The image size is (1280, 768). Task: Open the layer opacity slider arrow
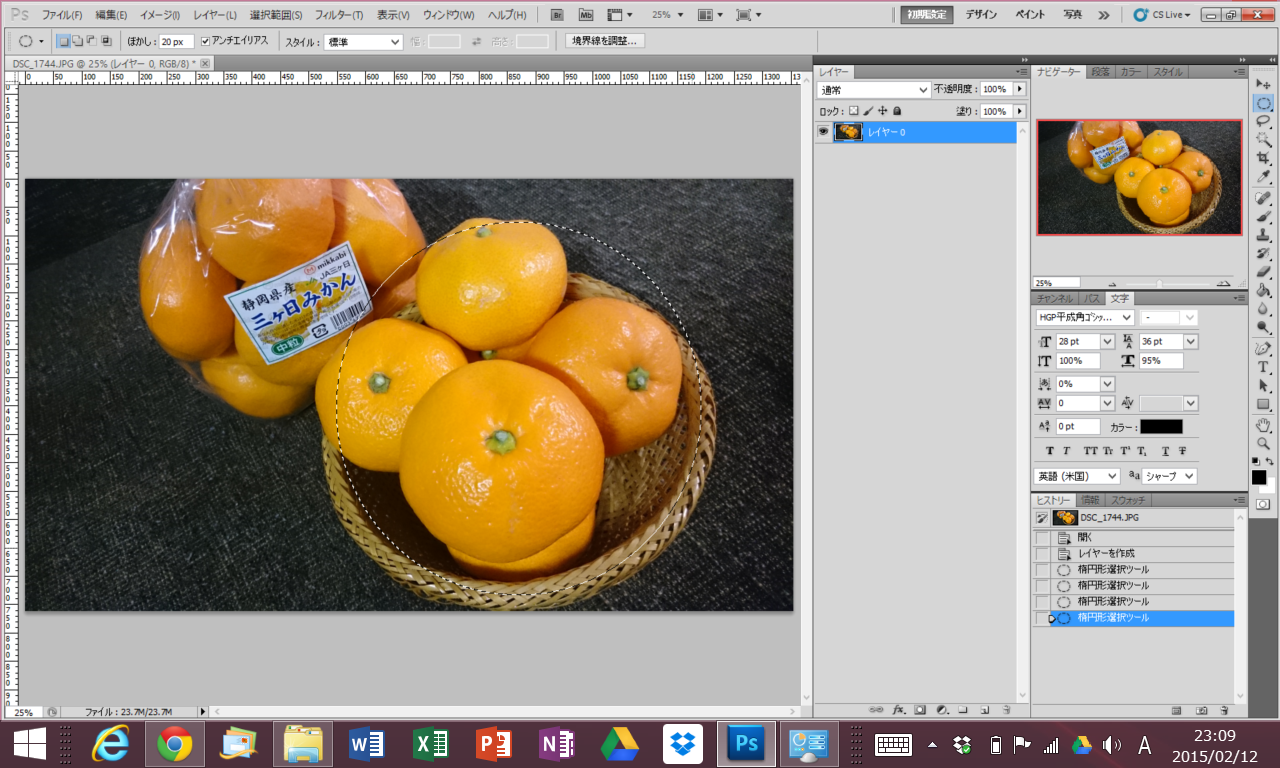[1020, 89]
